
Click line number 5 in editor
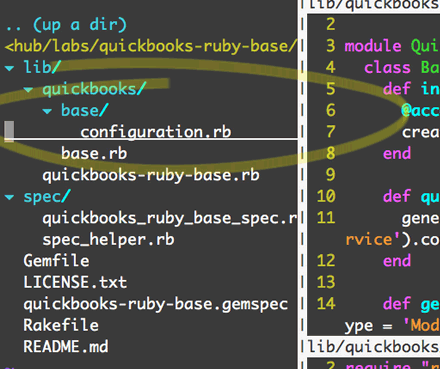pos(330,89)
